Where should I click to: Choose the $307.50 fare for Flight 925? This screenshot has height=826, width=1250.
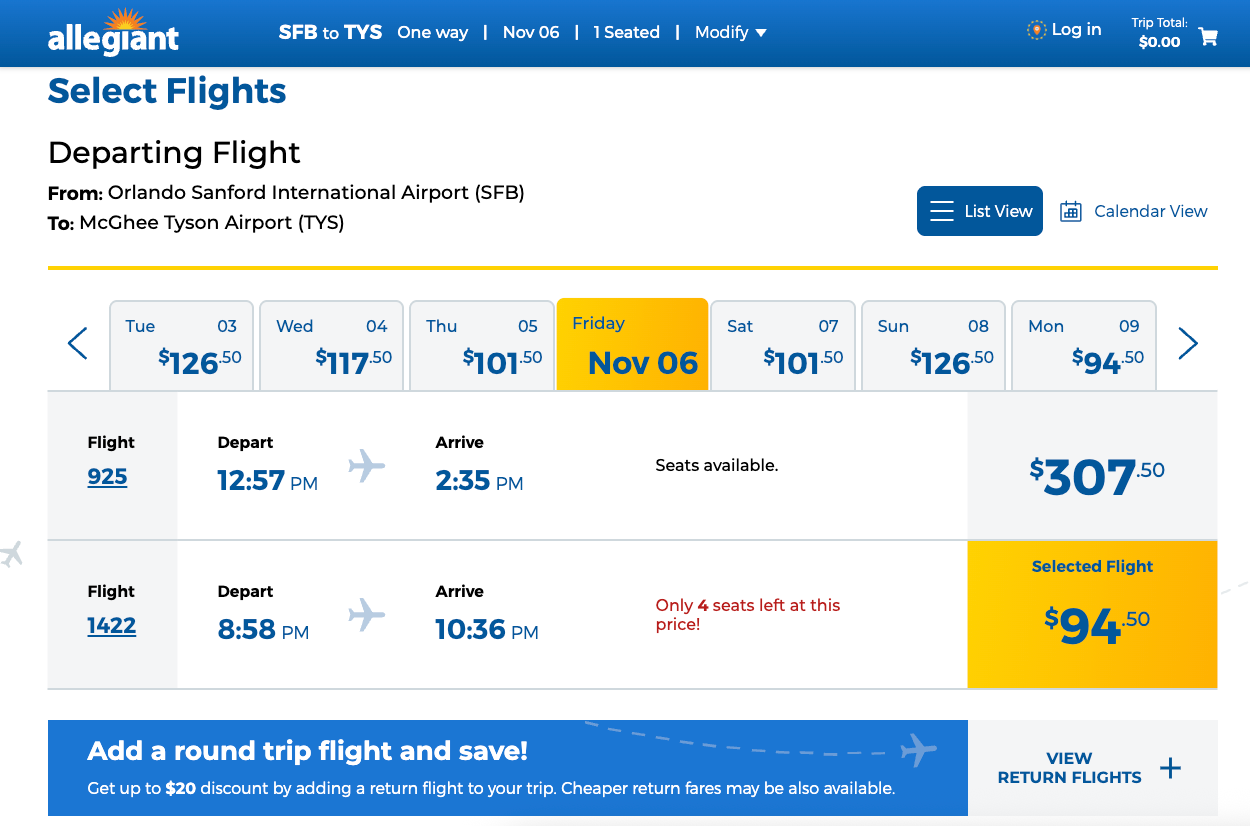click(1092, 477)
